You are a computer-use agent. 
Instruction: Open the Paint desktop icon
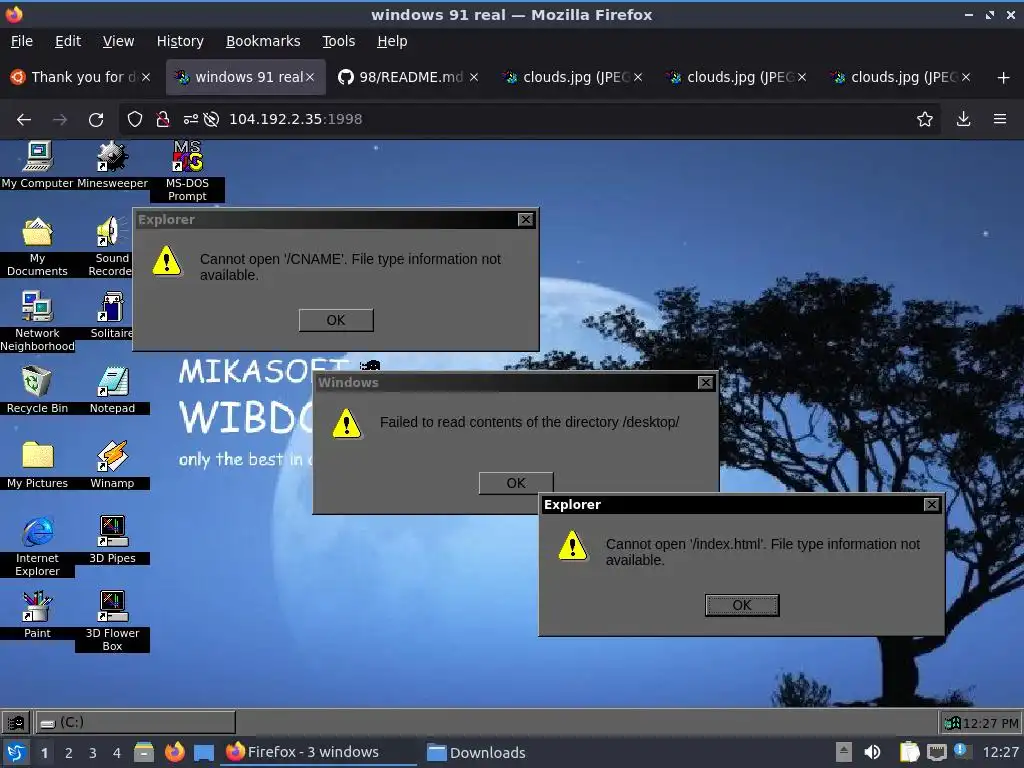point(37,615)
